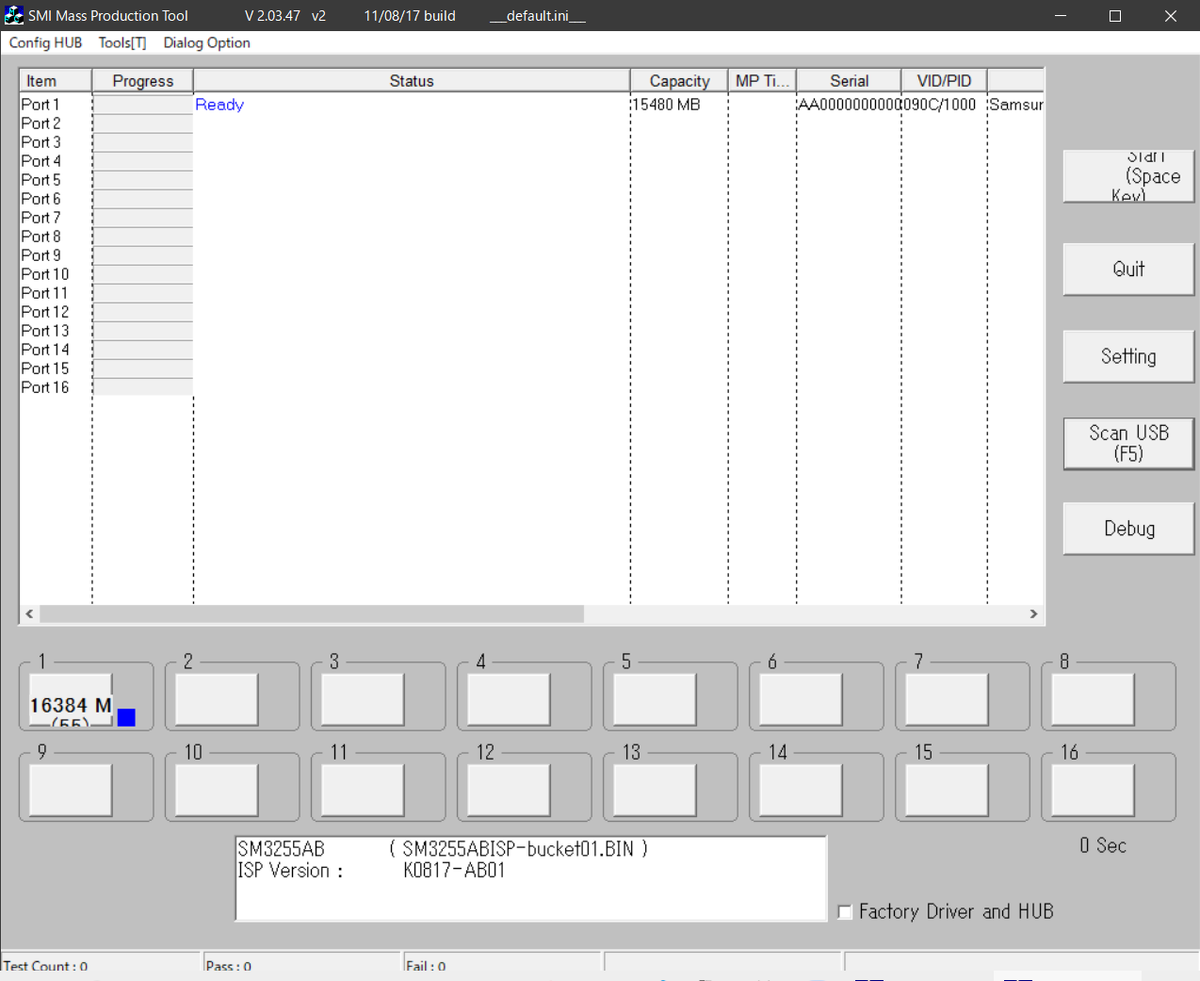Click the Item column header

pyautogui.click(x=56, y=81)
